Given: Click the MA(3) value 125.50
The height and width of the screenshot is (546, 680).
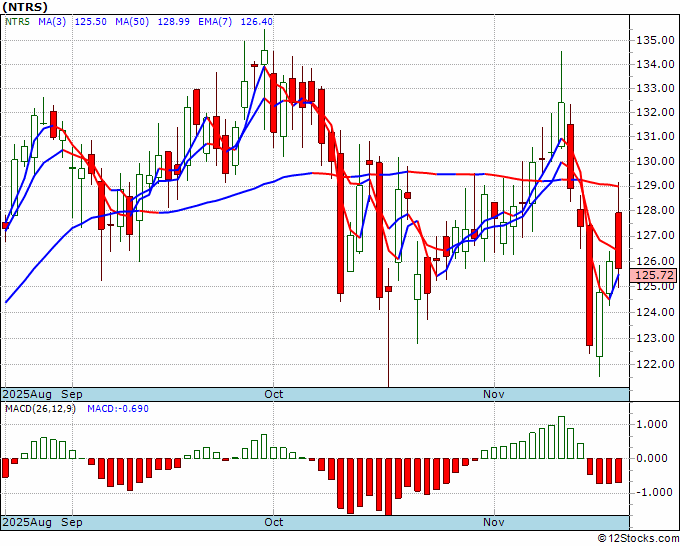Looking at the screenshot, I should (91, 22).
